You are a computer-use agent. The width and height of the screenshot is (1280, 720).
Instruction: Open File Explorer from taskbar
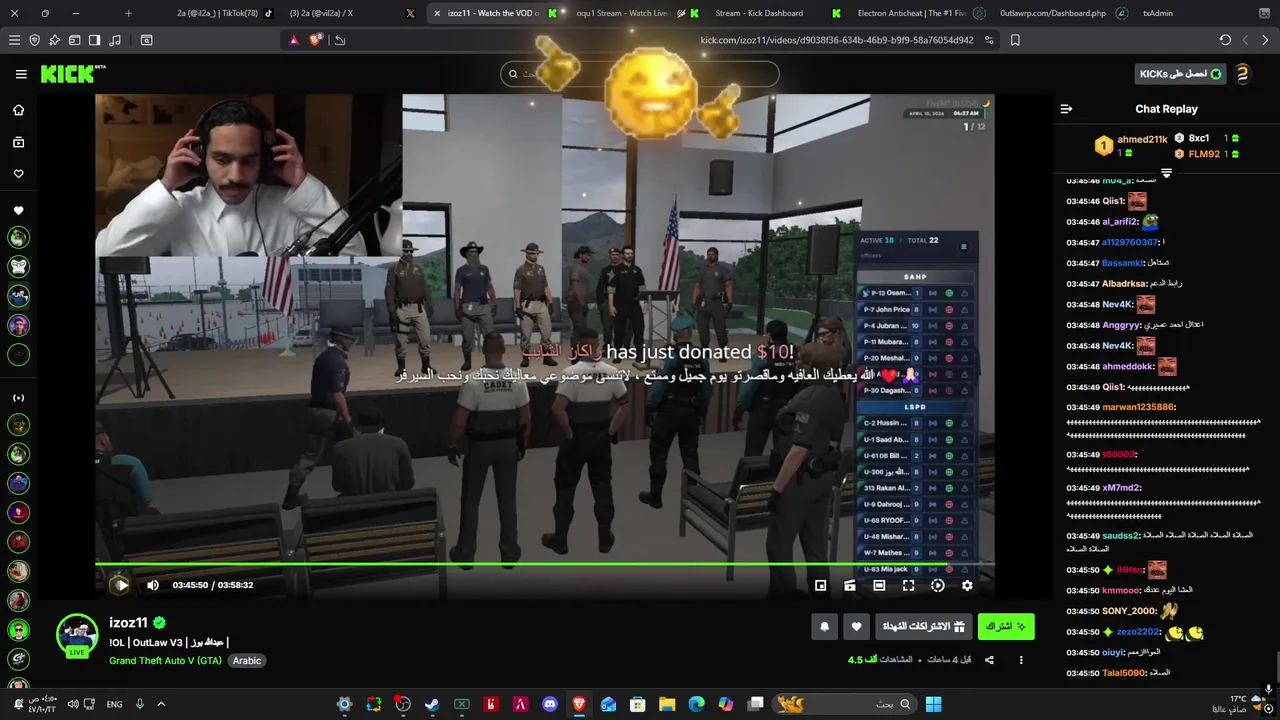pyautogui.click(x=667, y=704)
